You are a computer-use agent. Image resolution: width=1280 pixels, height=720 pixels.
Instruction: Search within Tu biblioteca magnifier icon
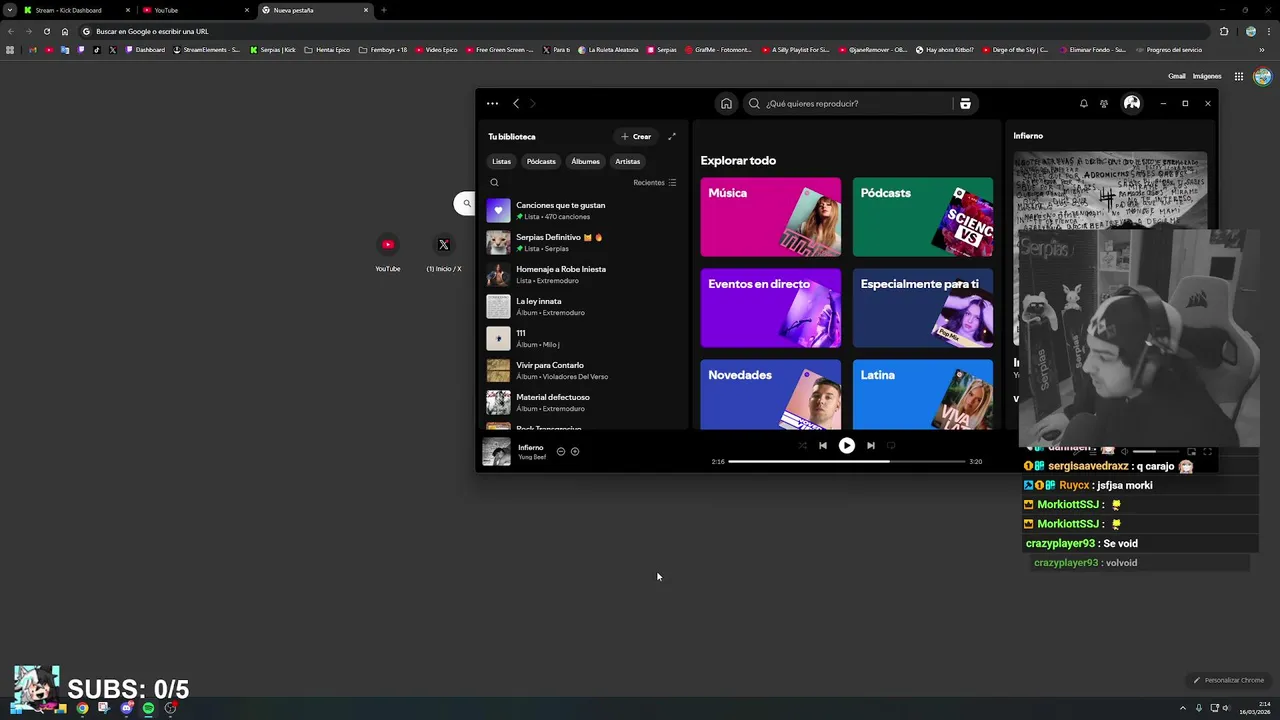tap(494, 182)
